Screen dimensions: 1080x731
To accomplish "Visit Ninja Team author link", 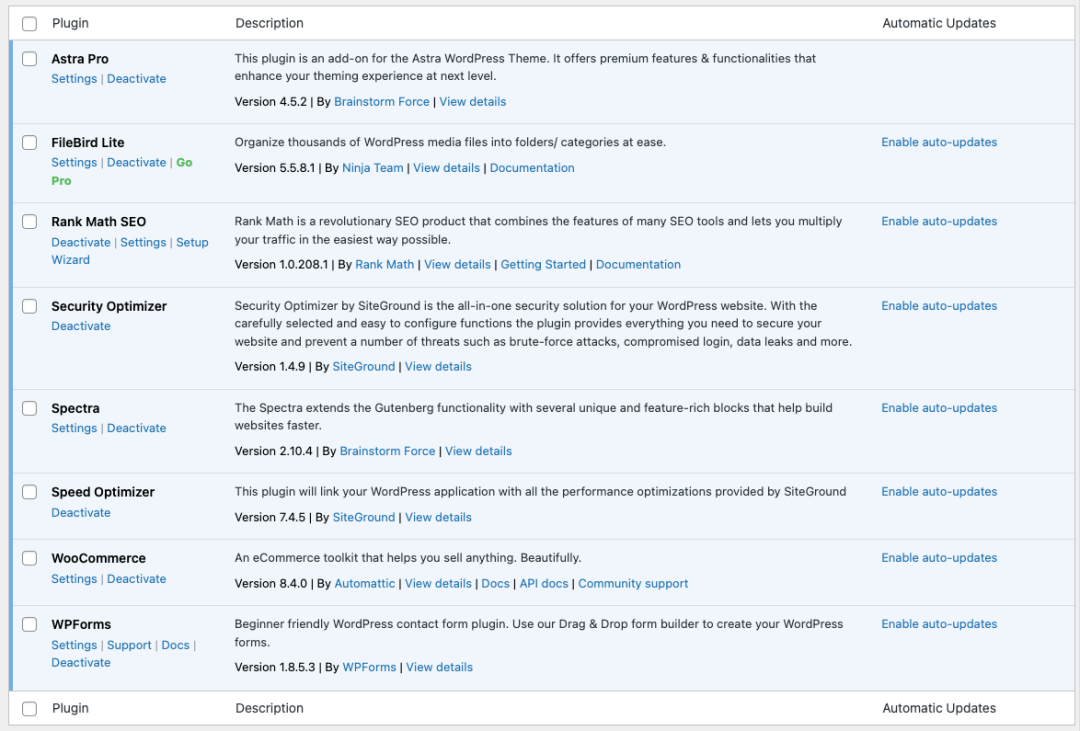I will (373, 167).
